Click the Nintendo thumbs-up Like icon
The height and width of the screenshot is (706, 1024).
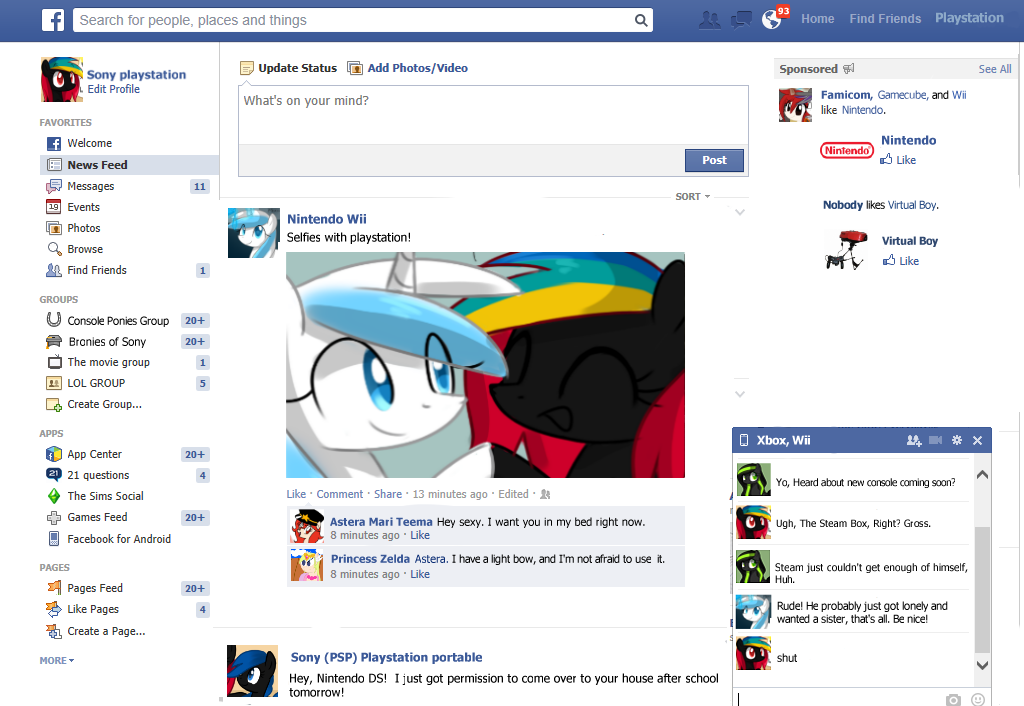(886, 159)
